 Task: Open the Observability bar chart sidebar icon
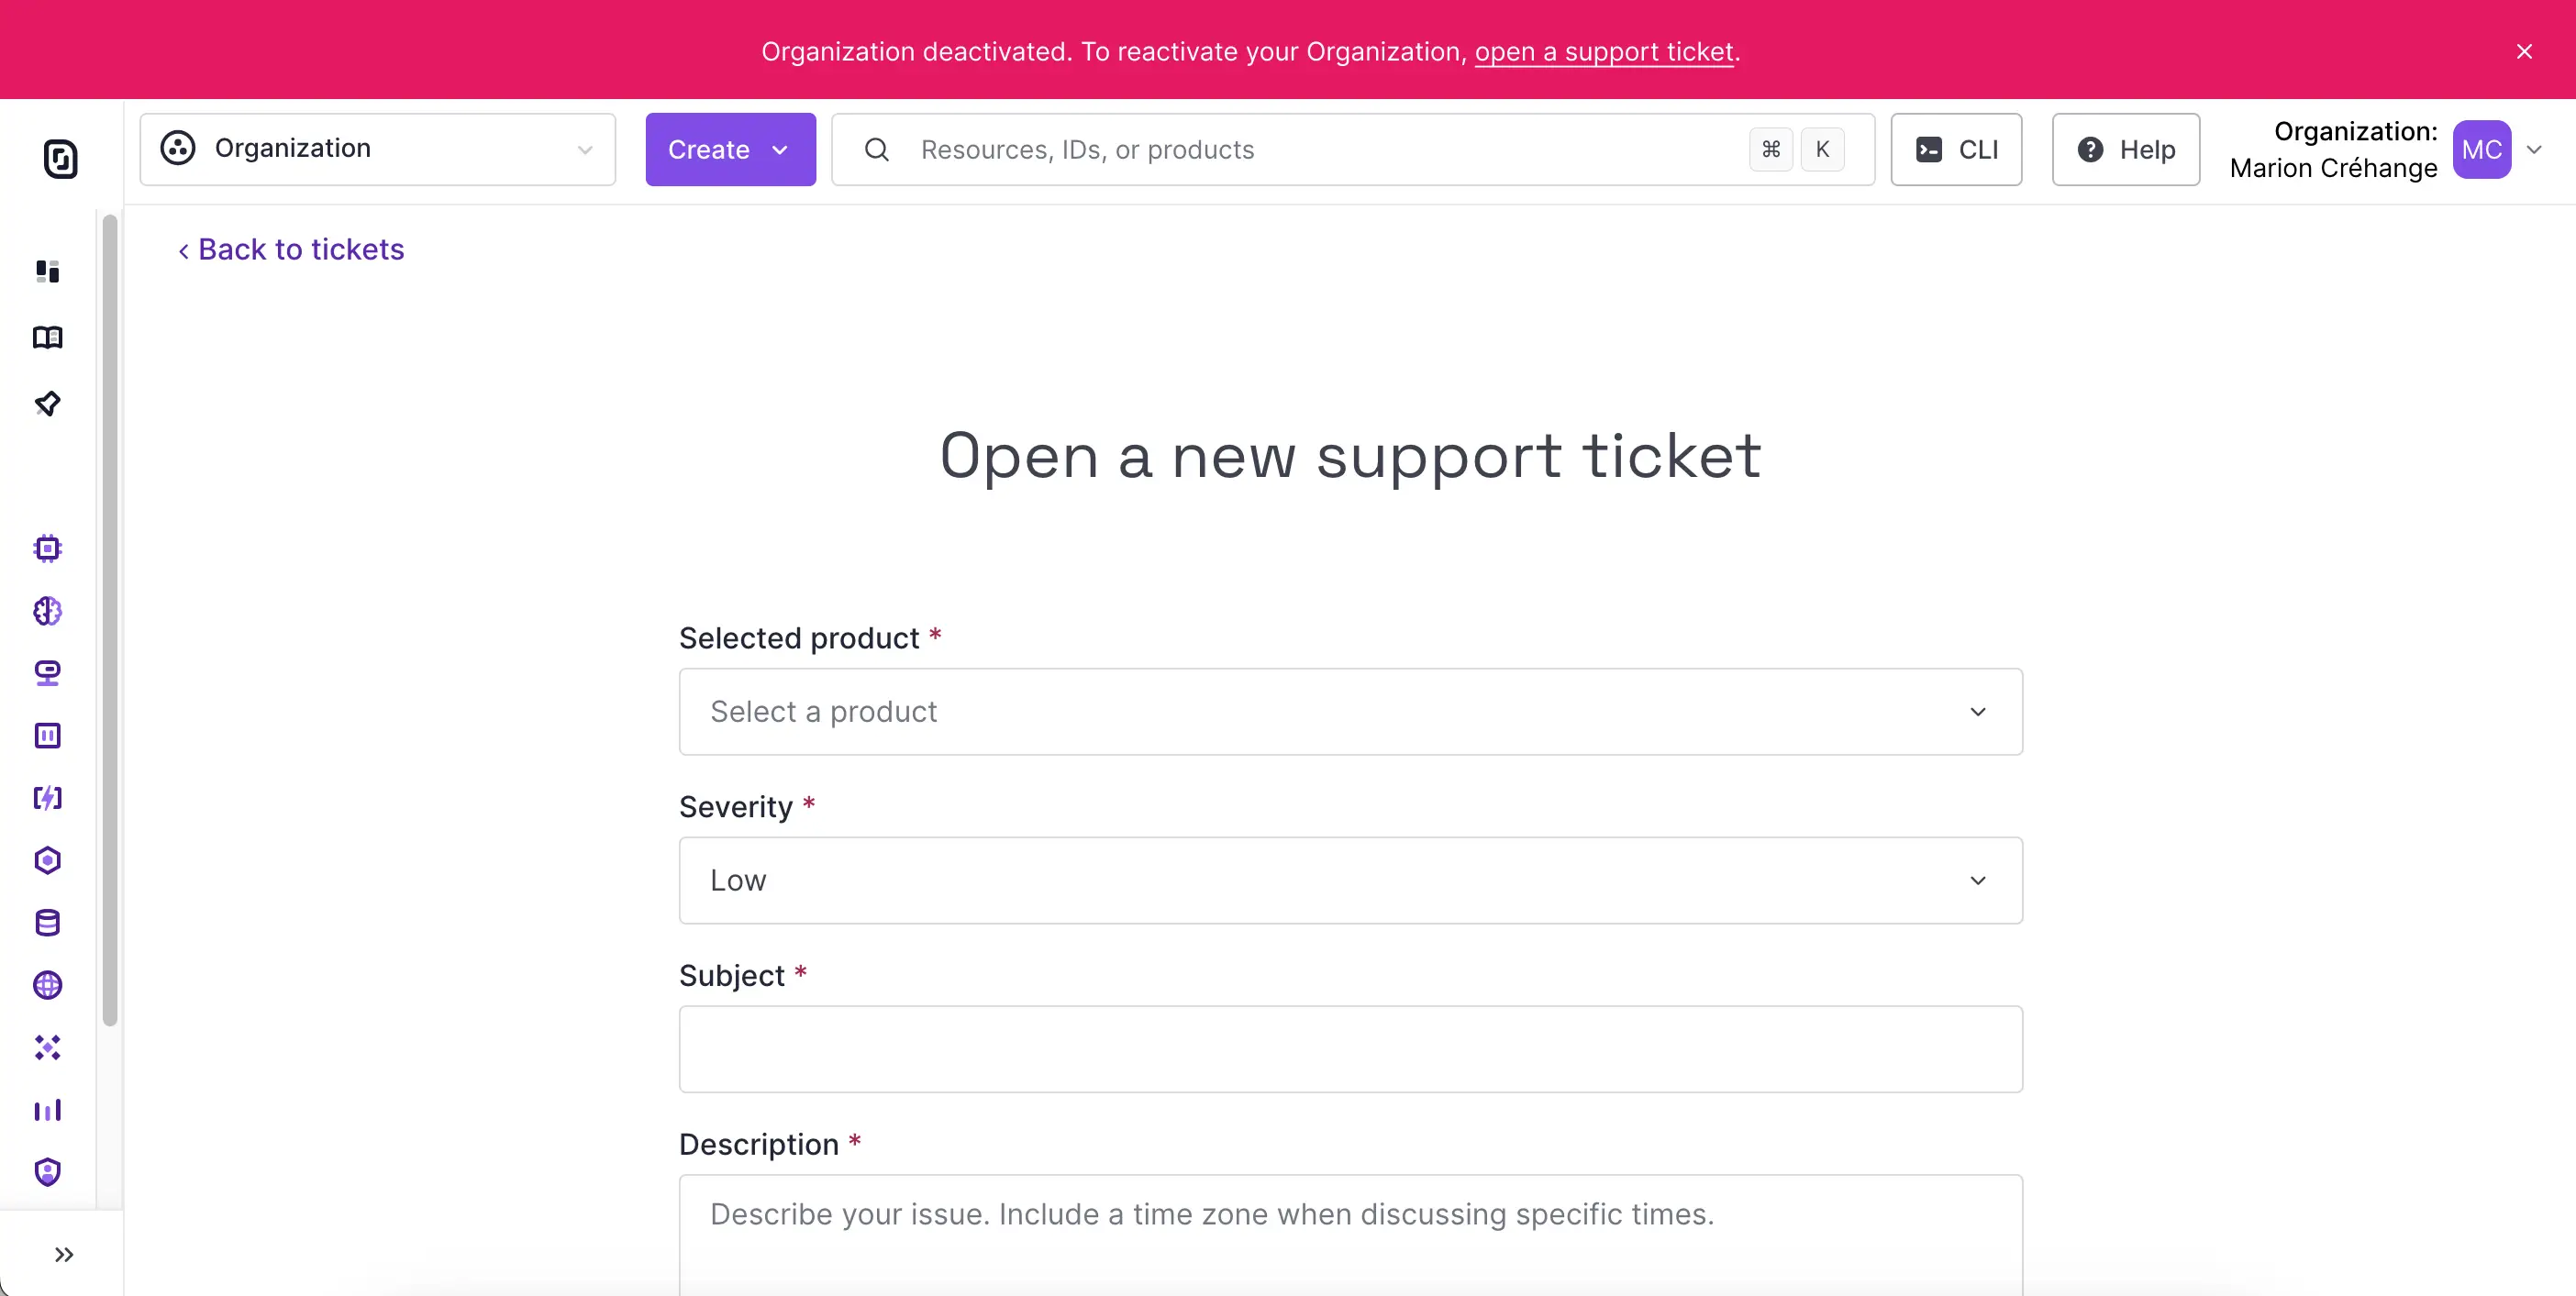point(46,1110)
